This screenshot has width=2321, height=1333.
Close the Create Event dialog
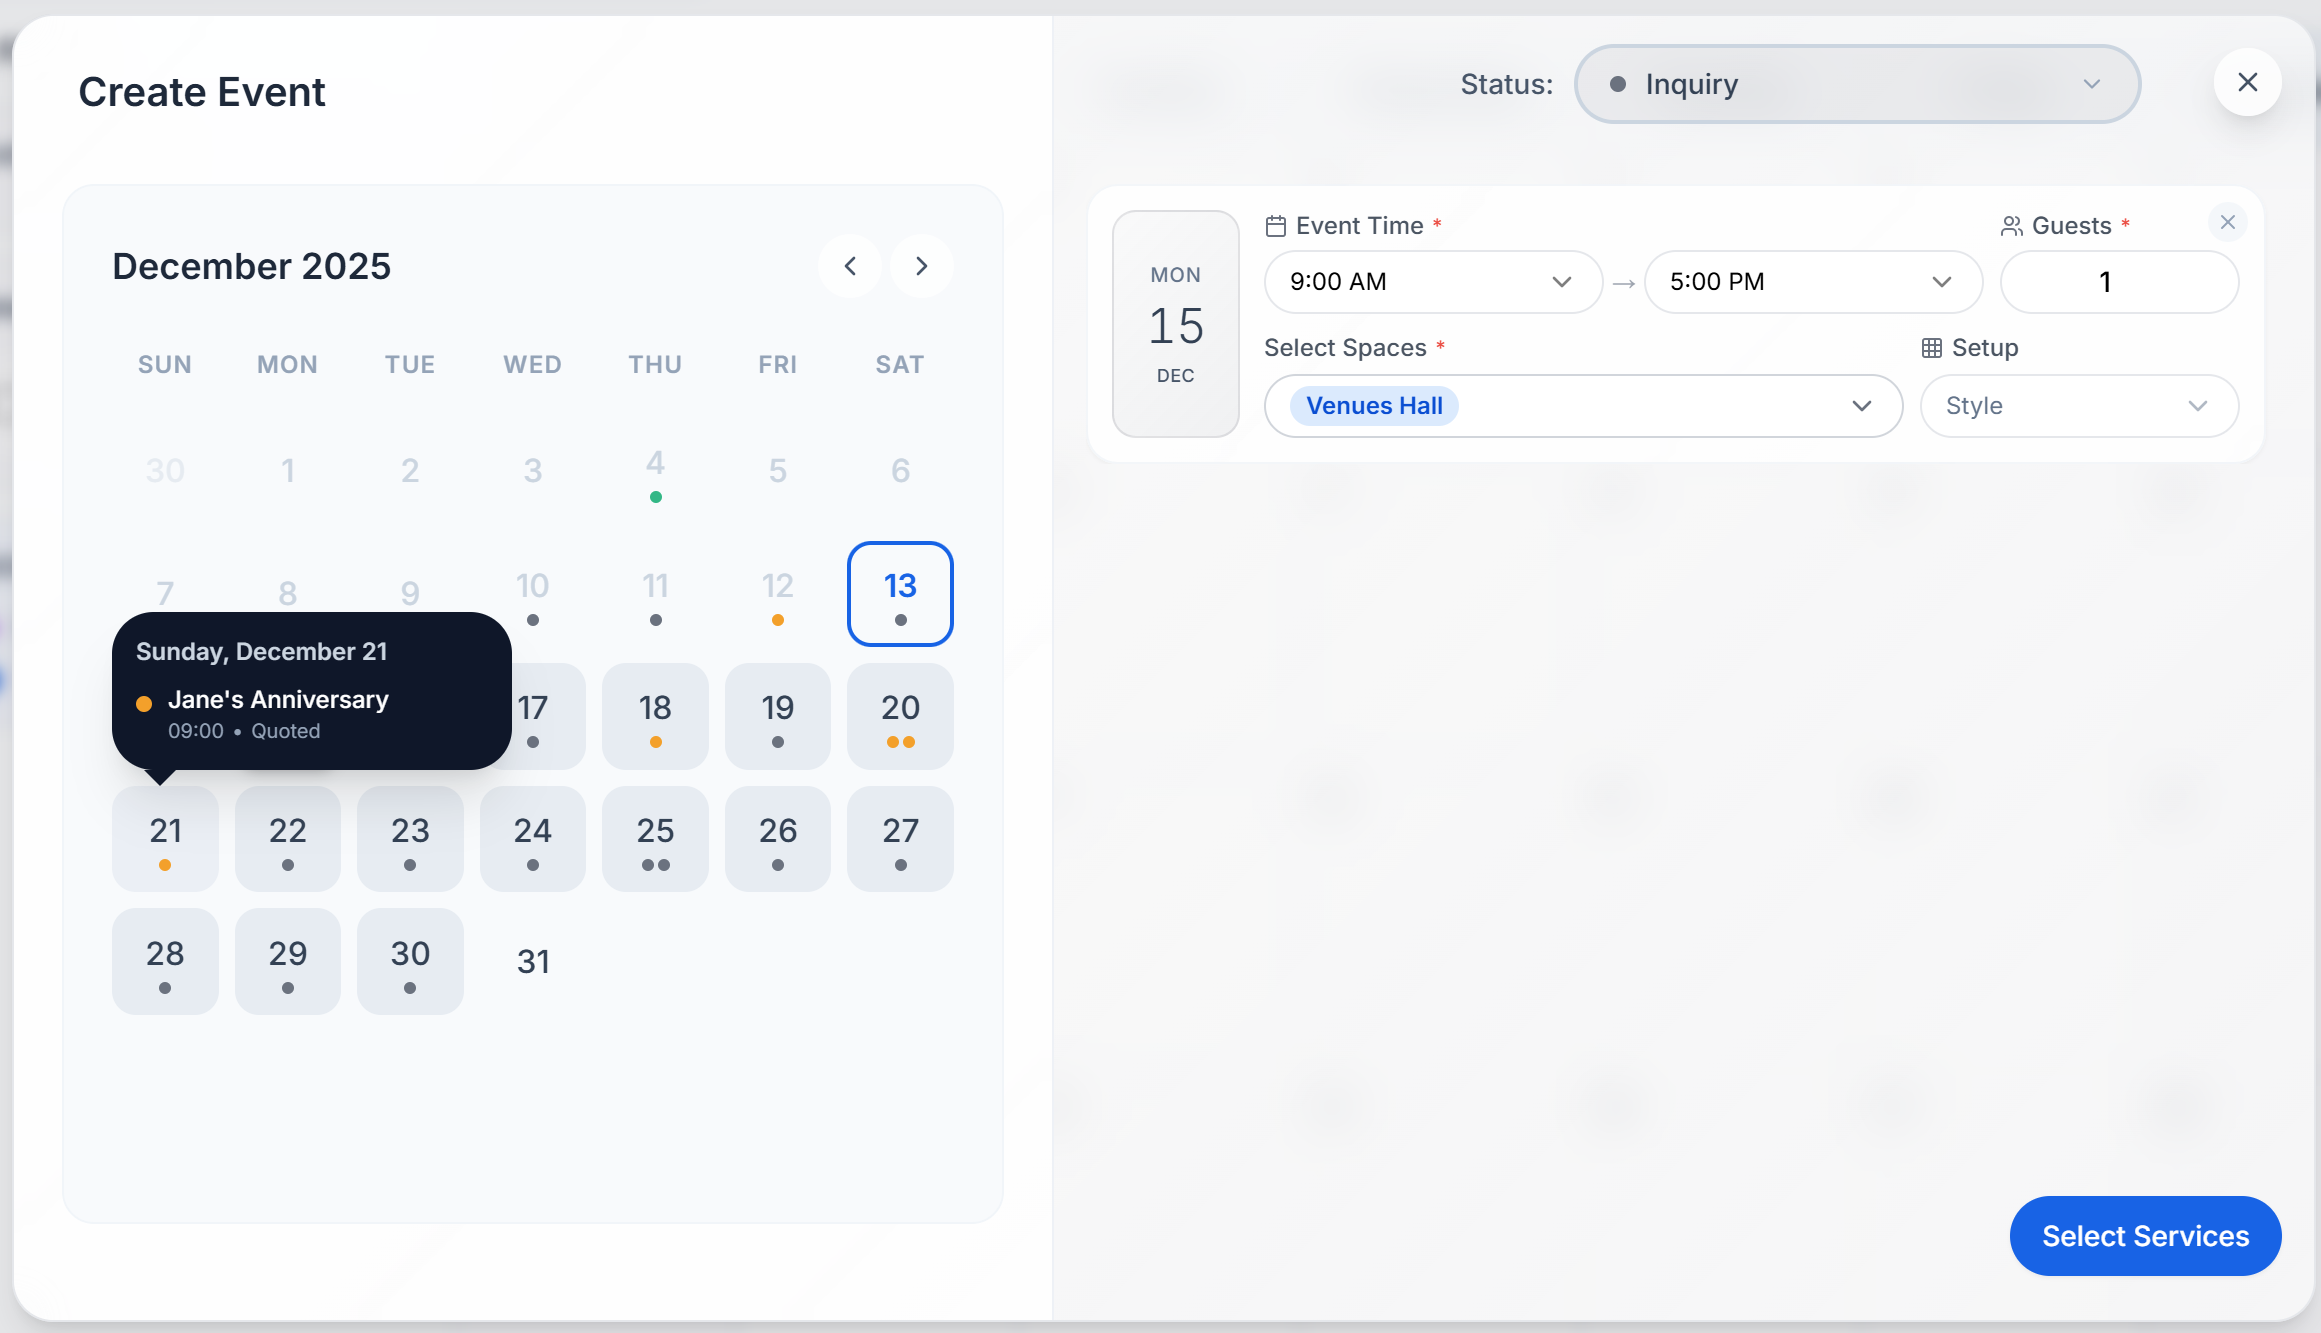pos(2248,83)
